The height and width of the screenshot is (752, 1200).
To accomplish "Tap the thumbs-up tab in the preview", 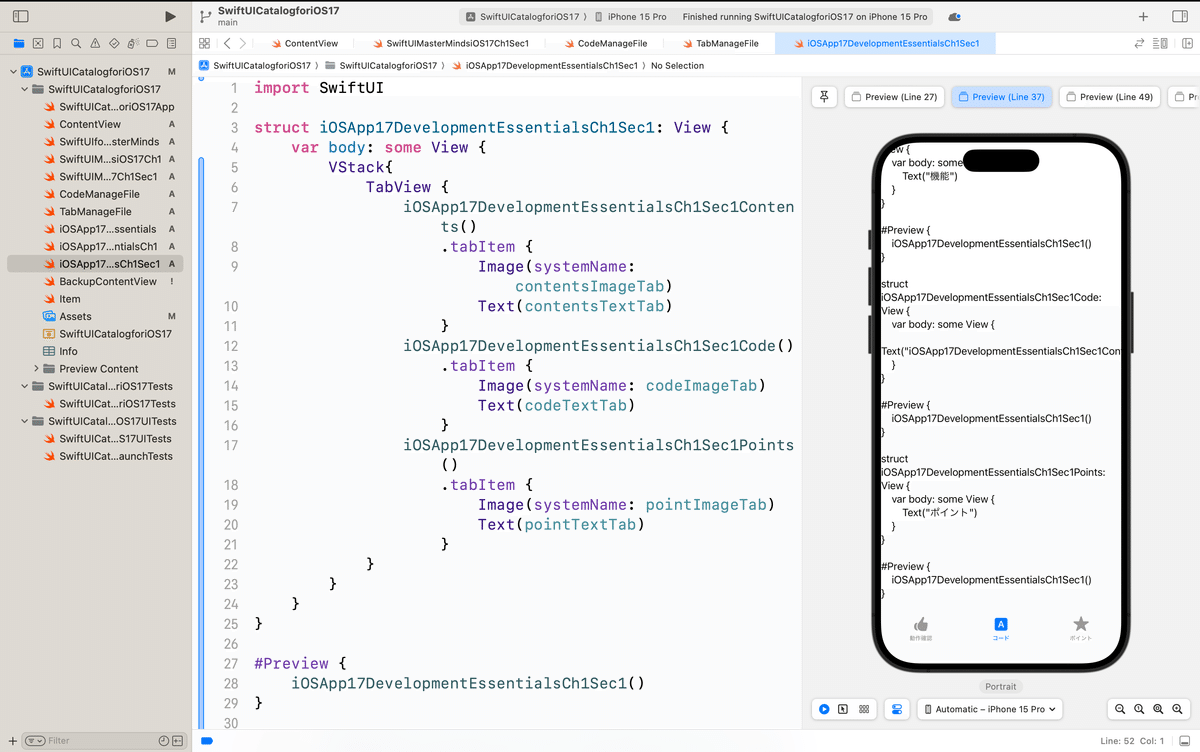I will [921, 629].
